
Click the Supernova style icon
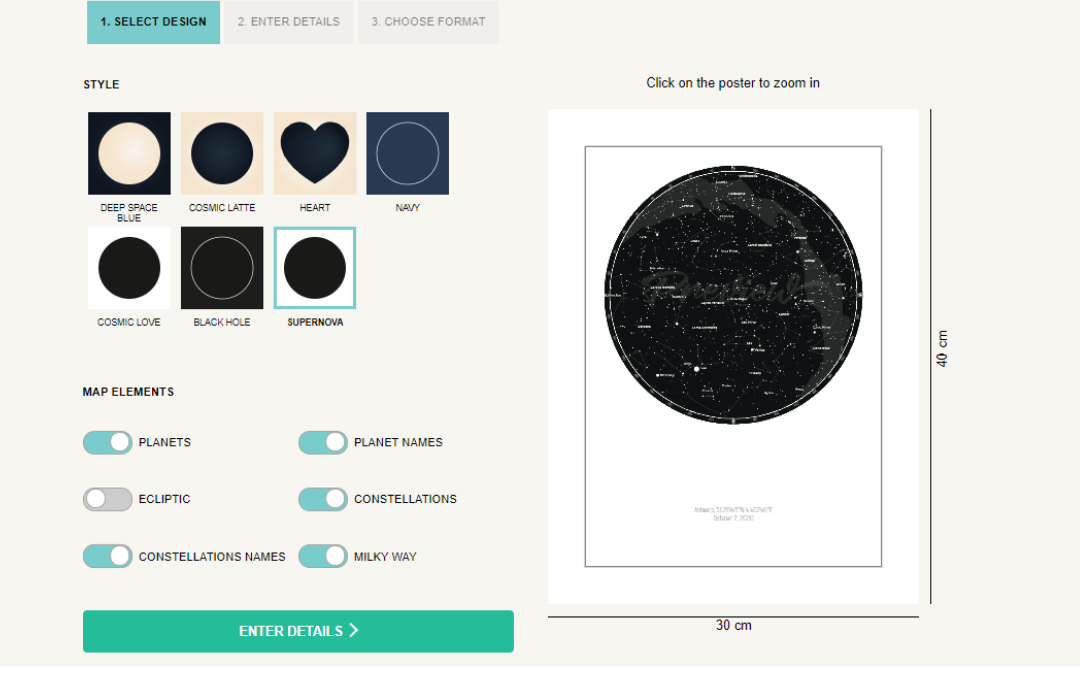point(315,268)
